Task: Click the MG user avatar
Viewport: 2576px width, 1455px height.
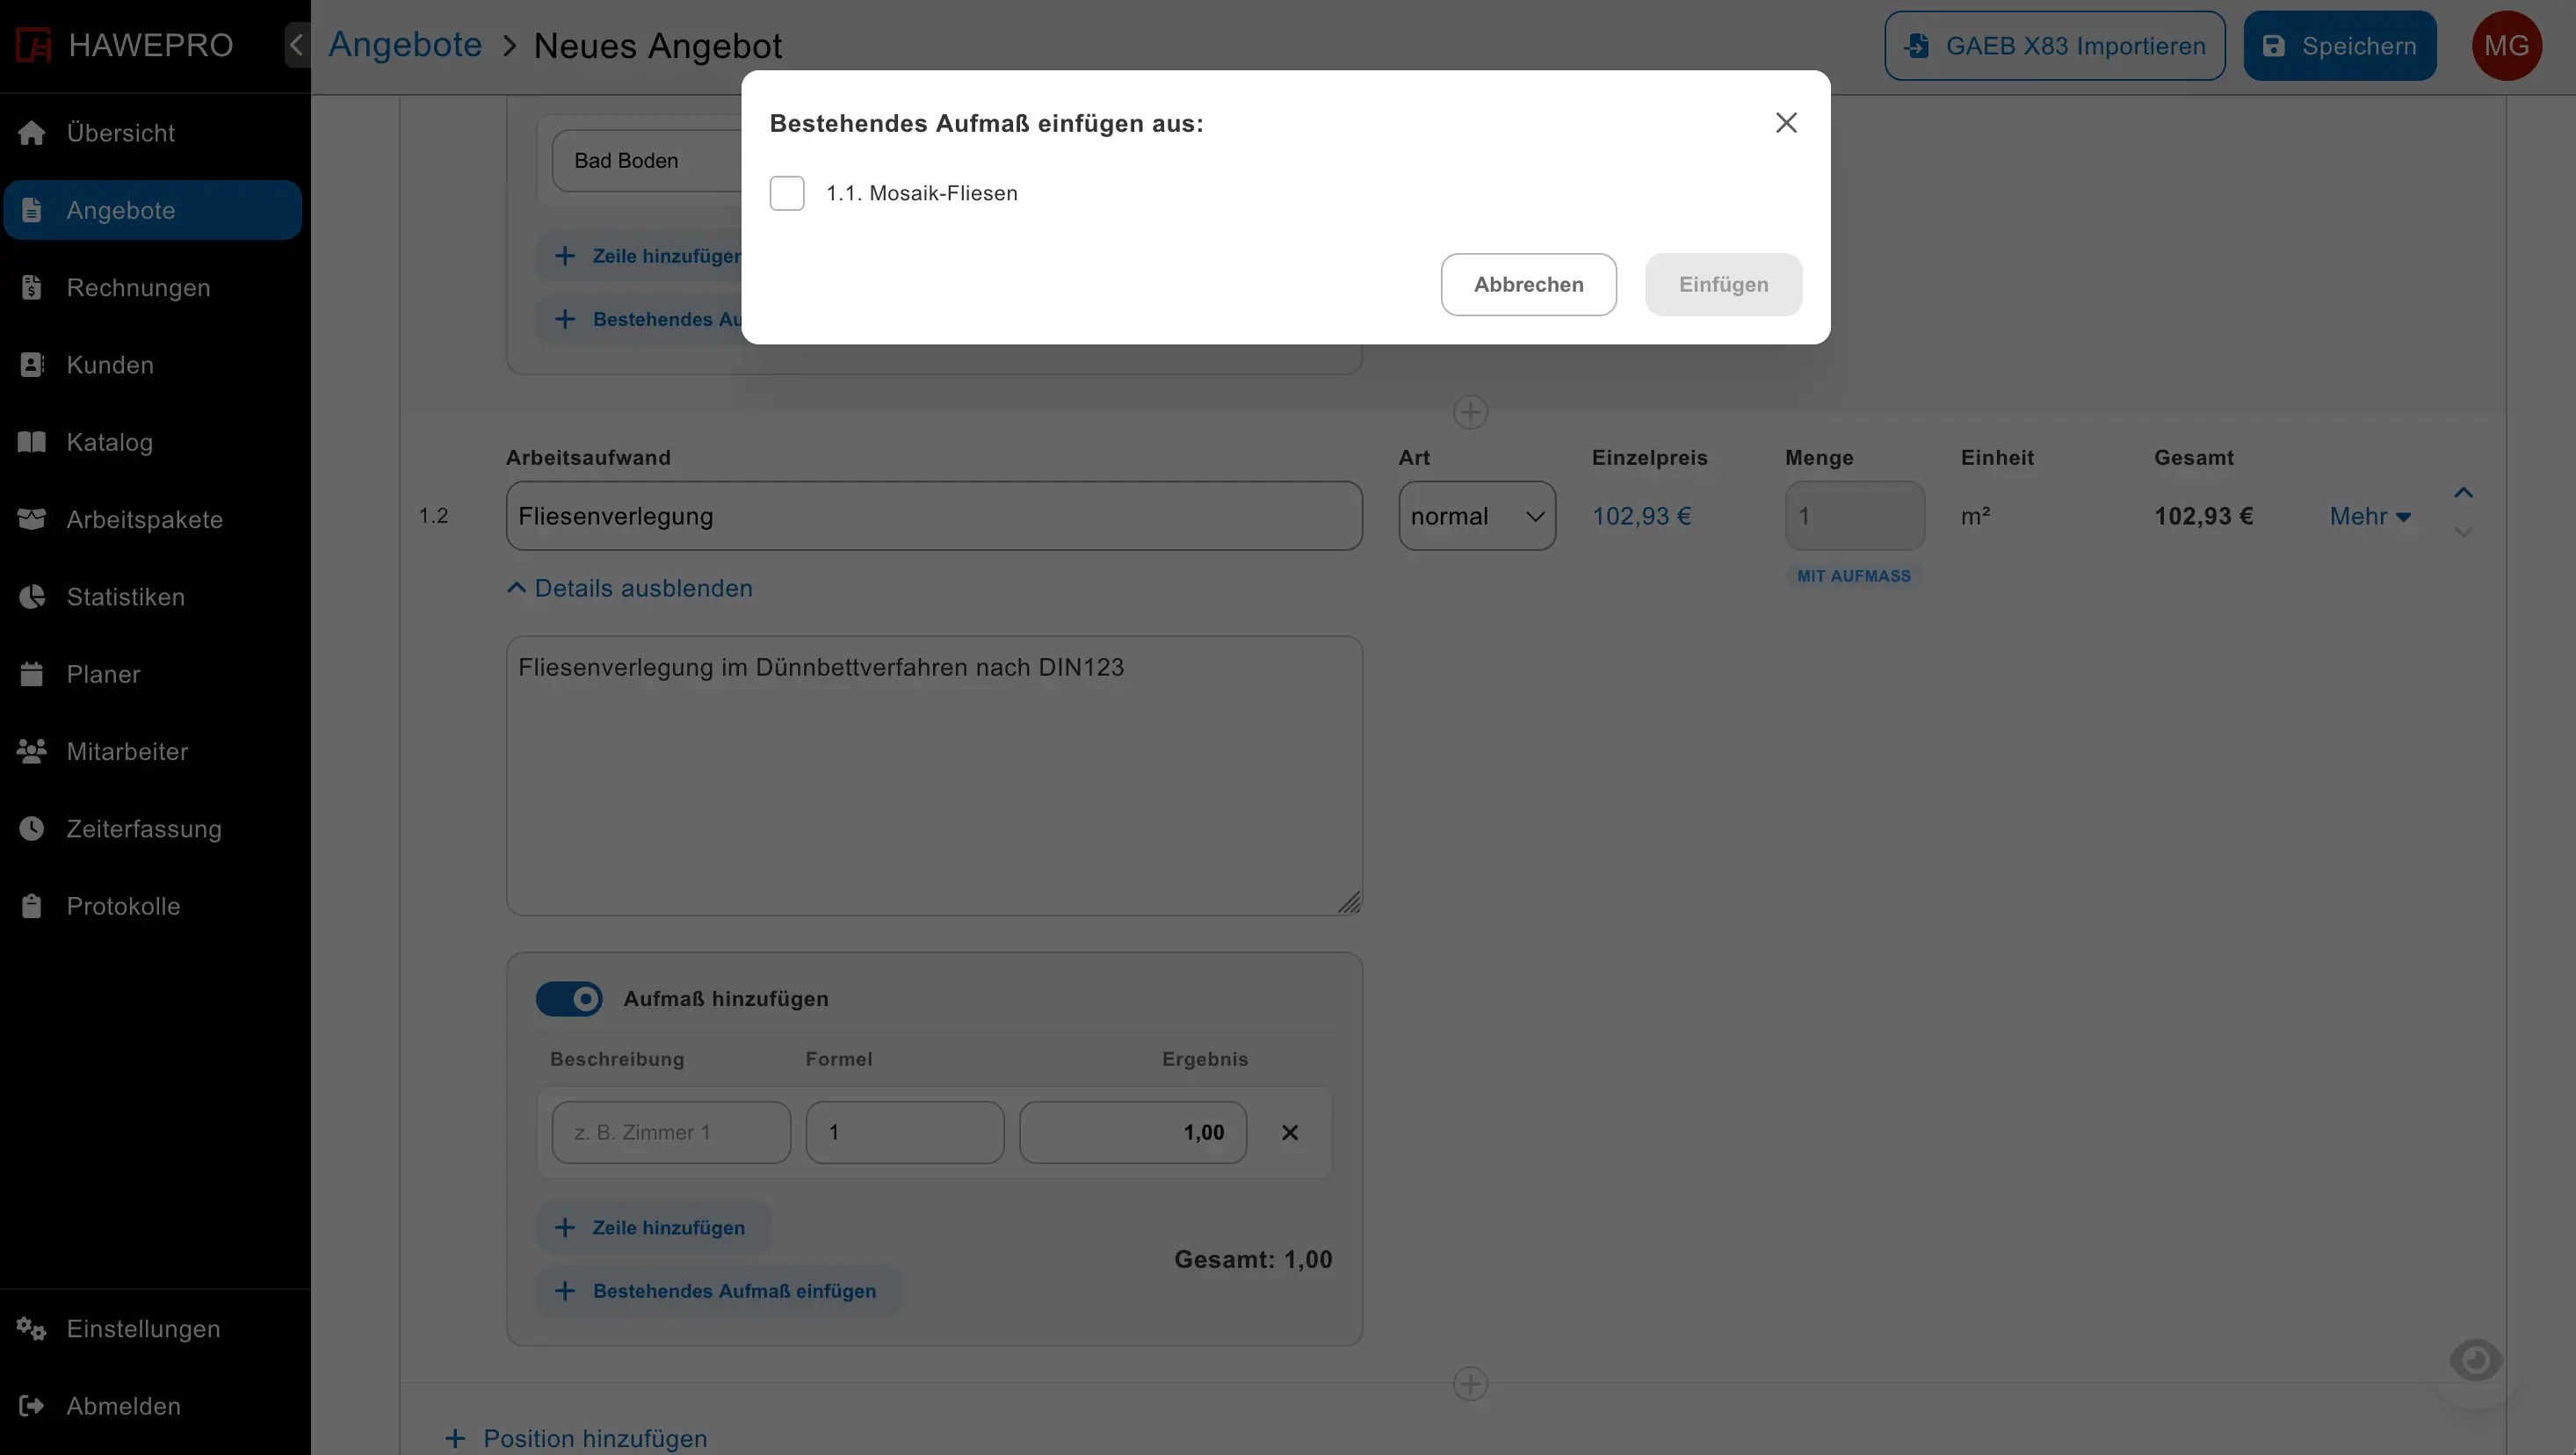Action: (x=2507, y=44)
